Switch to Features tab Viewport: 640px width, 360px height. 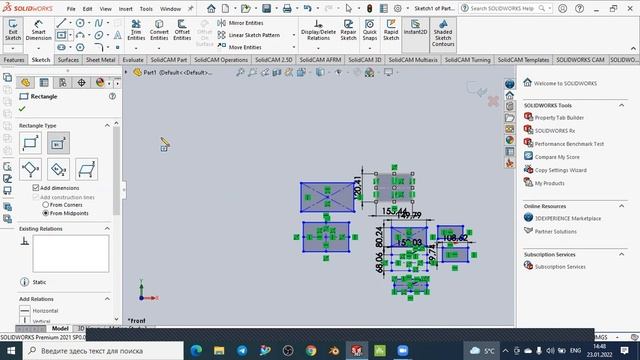point(14,60)
